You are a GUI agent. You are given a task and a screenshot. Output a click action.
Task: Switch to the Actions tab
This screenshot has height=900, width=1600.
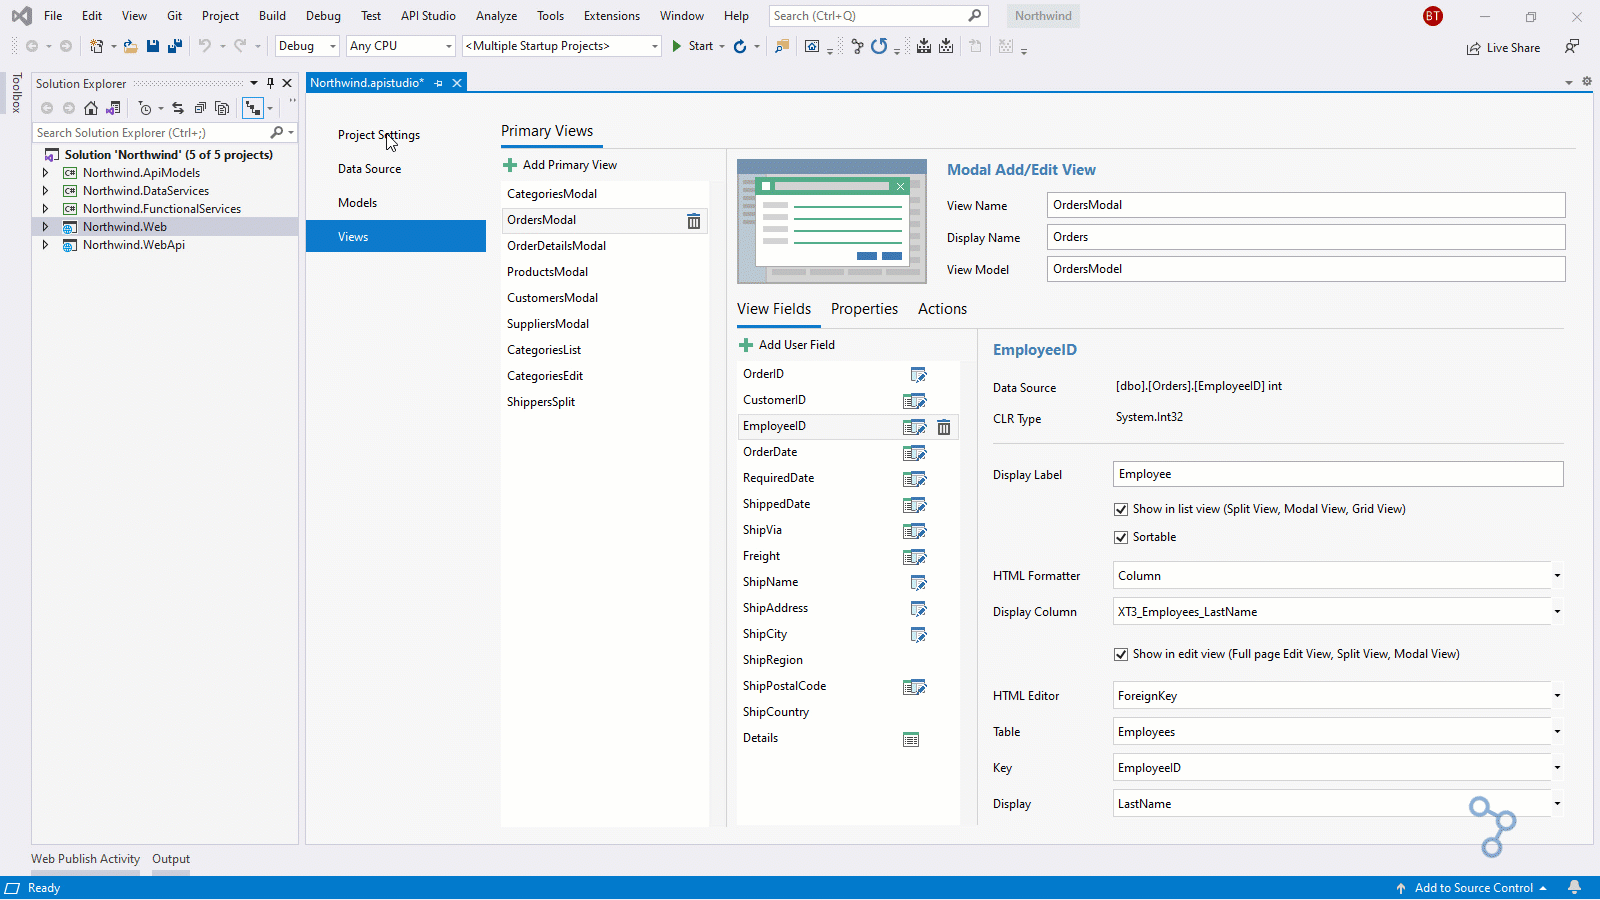point(941,309)
